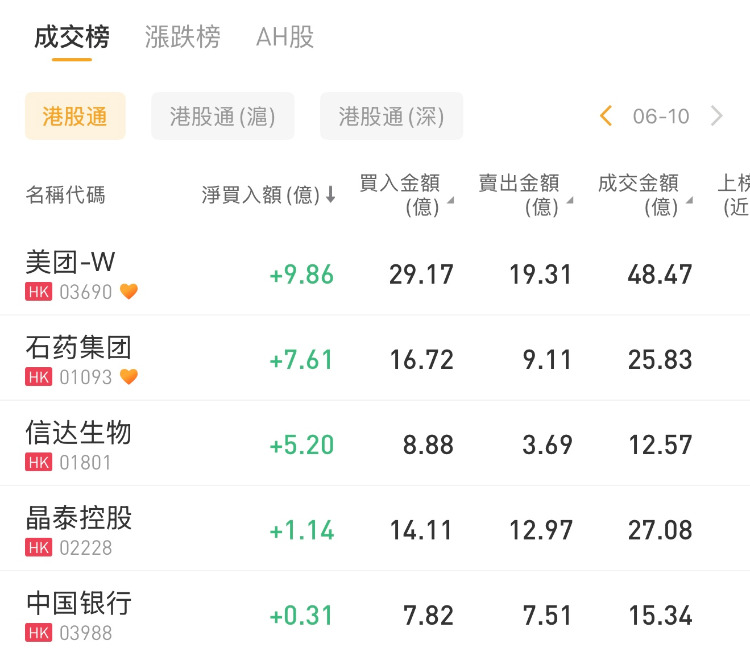
Task: Open 石药集团 stock row
Action: pos(375,358)
